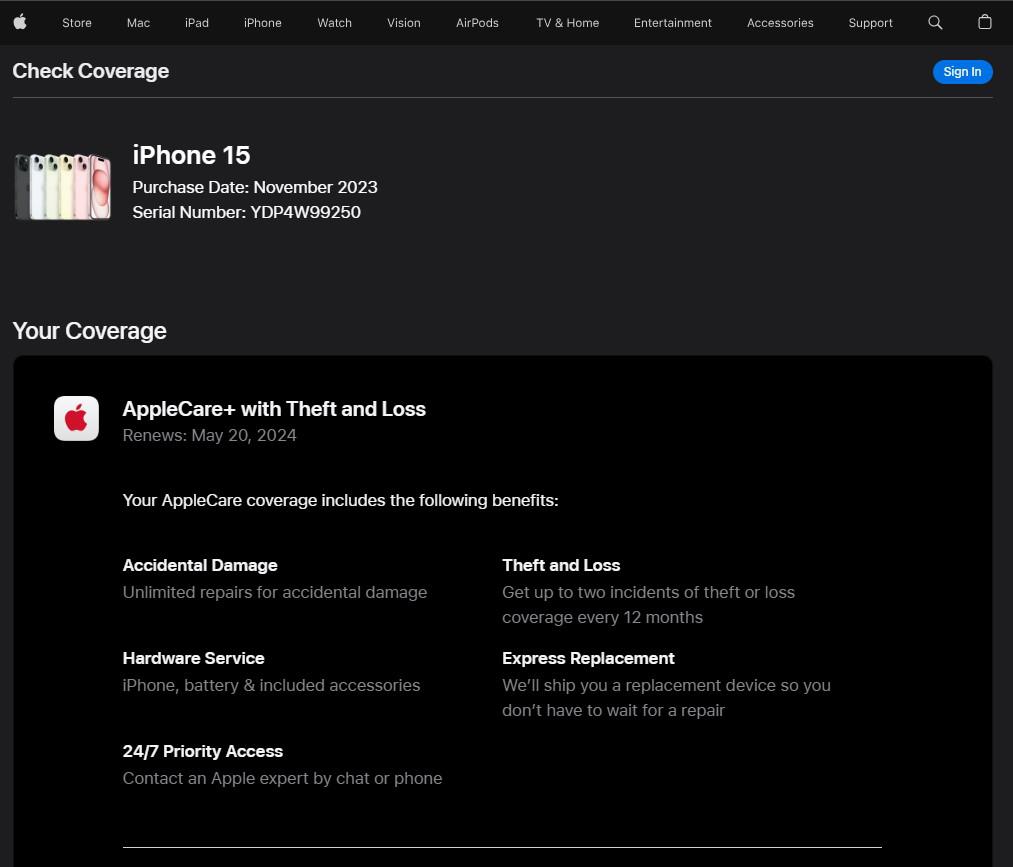Click the Your Coverage heading

[x=89, y=331]
